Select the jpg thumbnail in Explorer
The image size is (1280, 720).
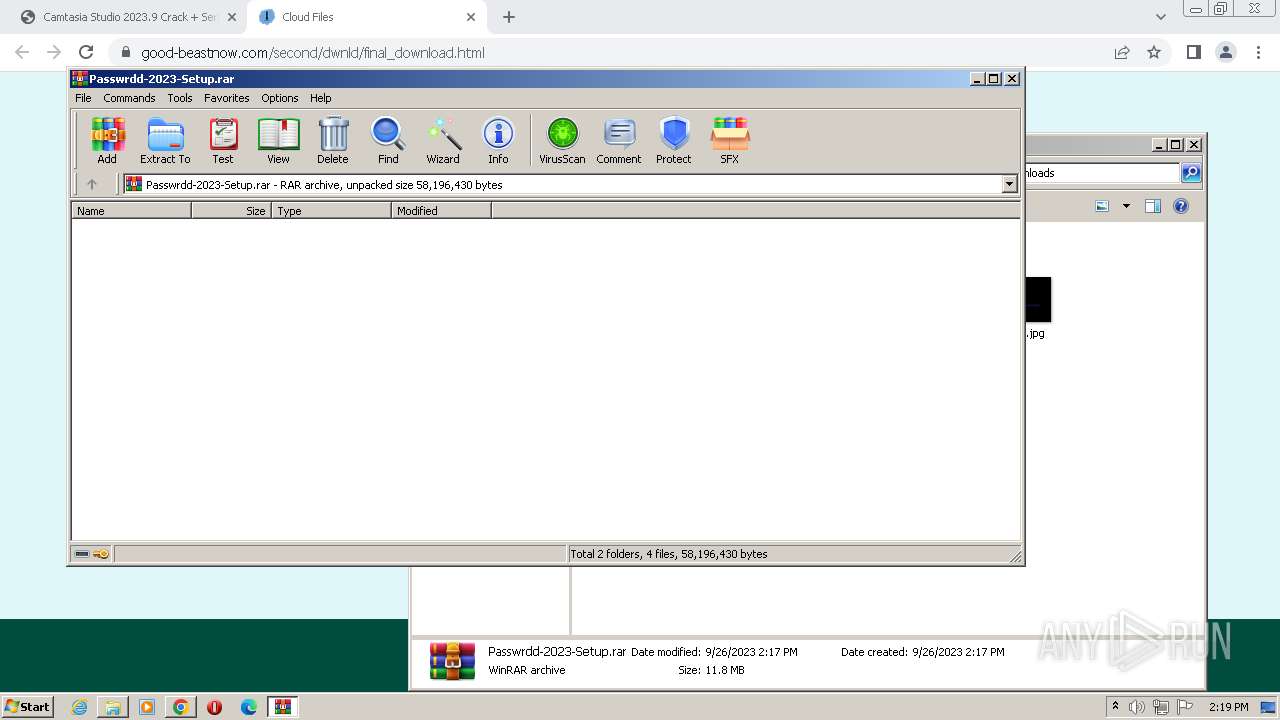(1038, 300)
